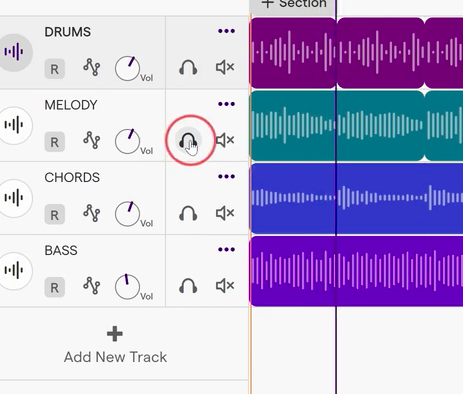Solo the MELODY track with headphones icon
Image resolution: width=463 pixels, height=394 pixels.
pos(188,140)
